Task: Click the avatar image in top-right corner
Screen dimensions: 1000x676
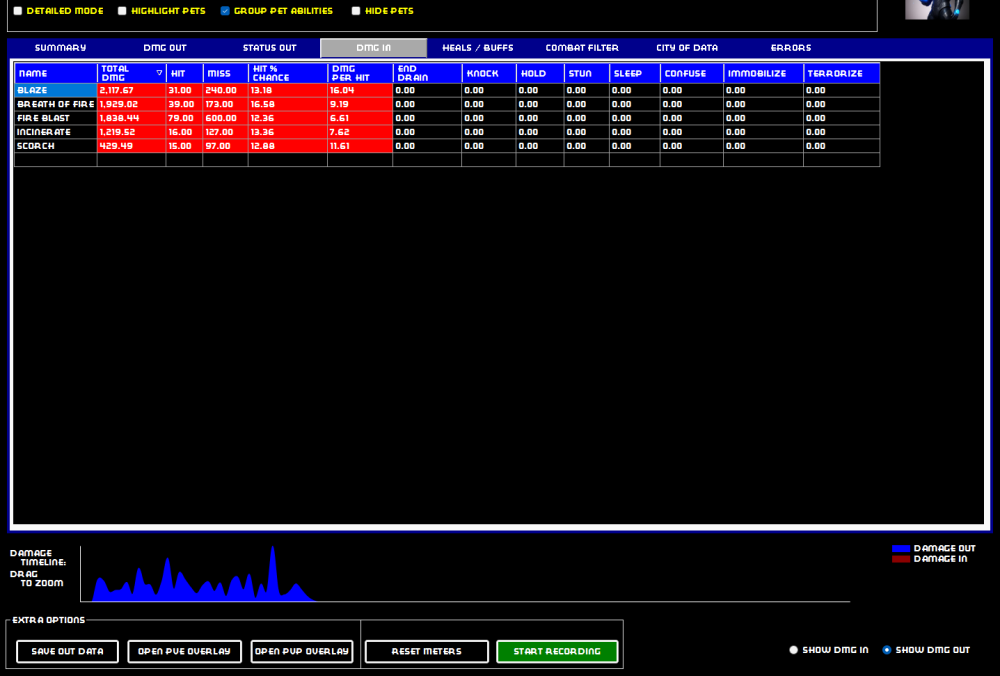Action: click(937, 9)
